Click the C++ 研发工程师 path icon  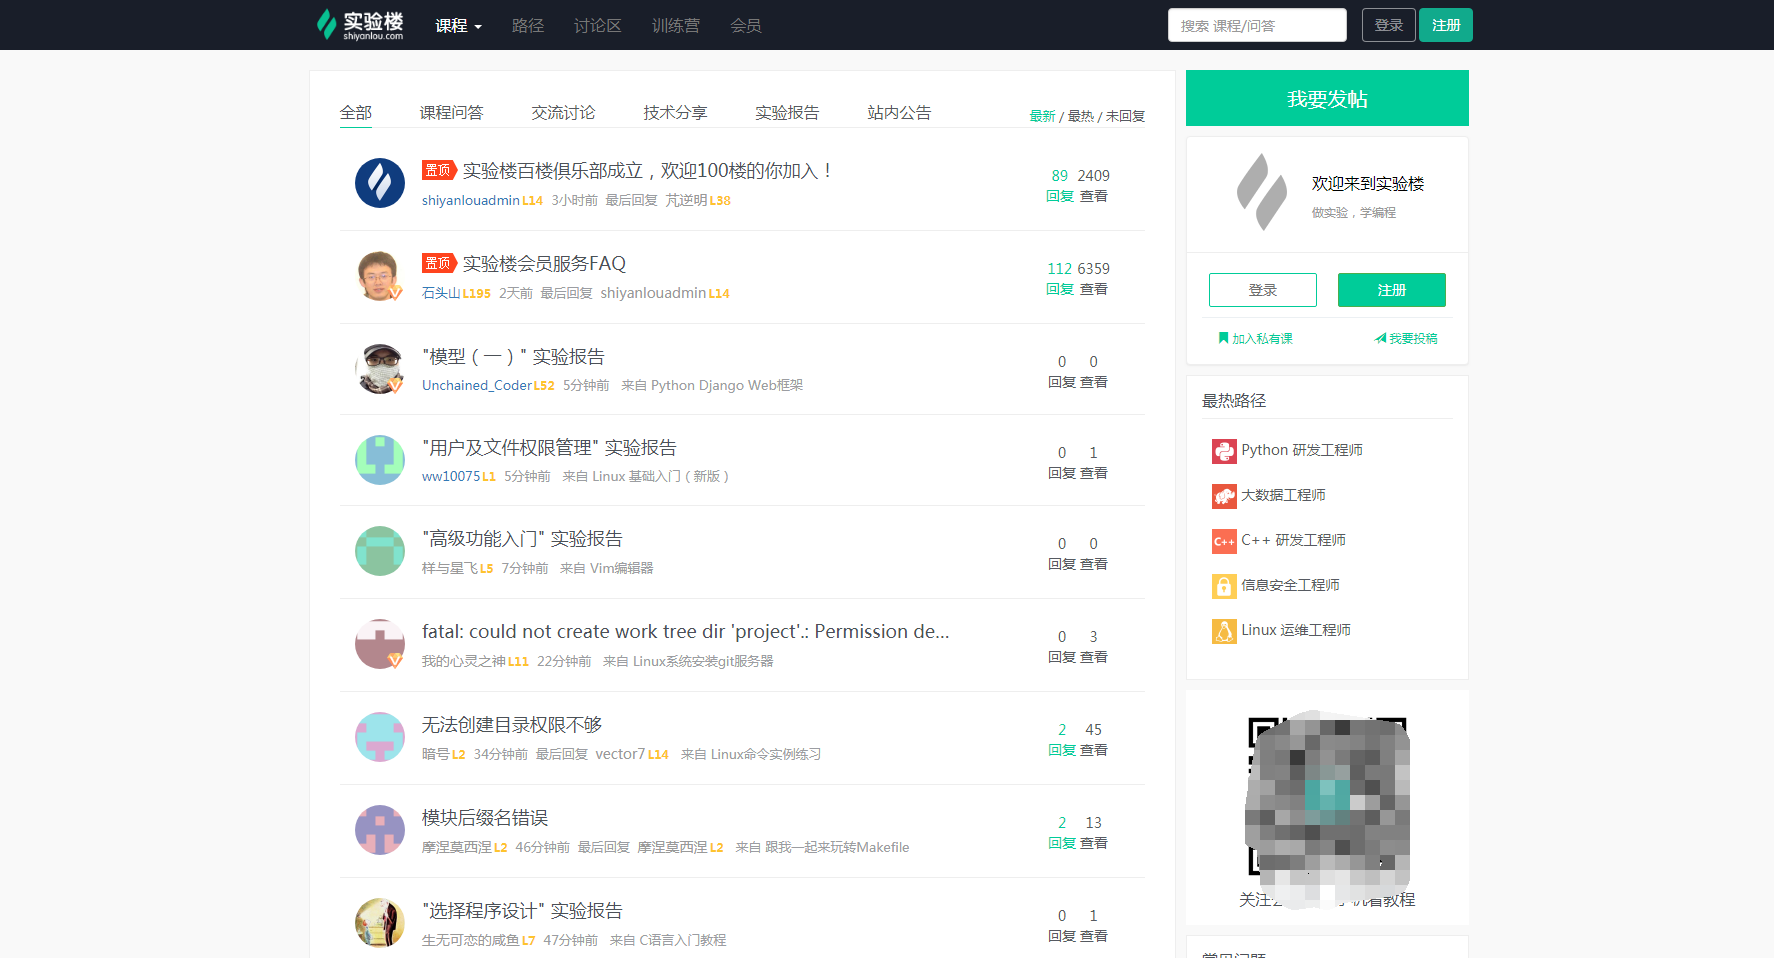1224,541
